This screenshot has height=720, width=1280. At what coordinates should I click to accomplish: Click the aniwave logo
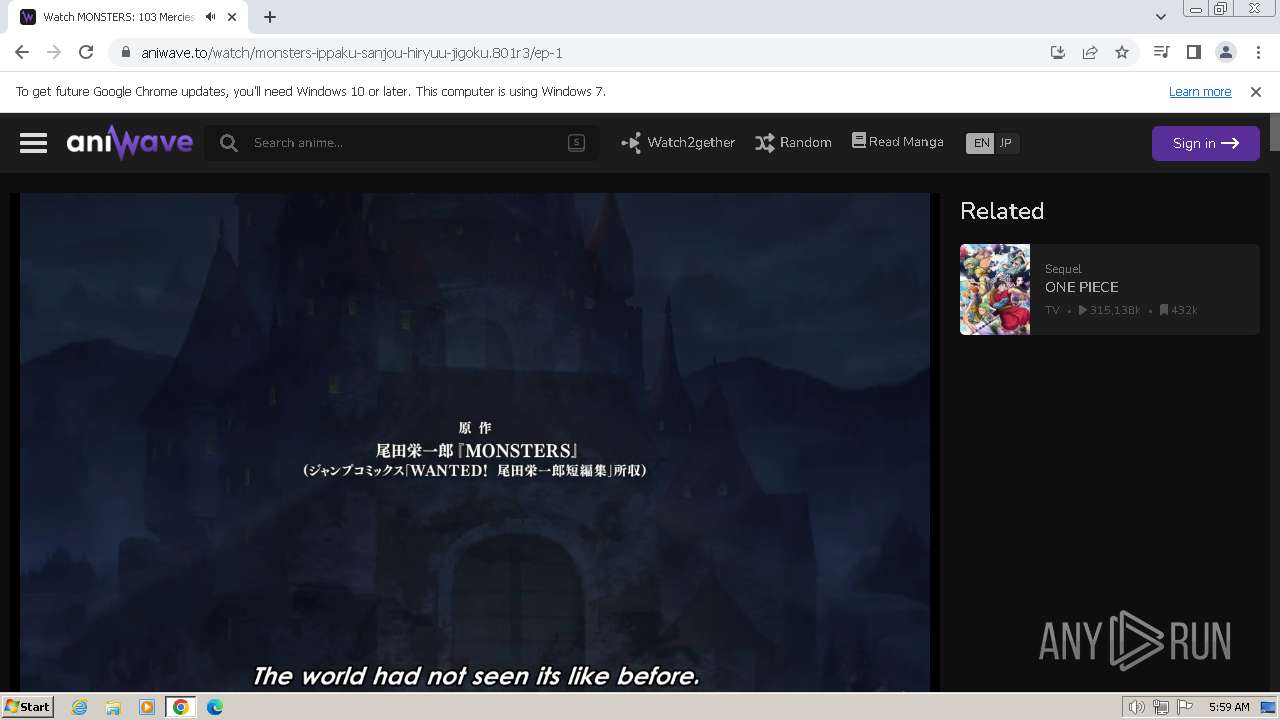coord(130,143)
